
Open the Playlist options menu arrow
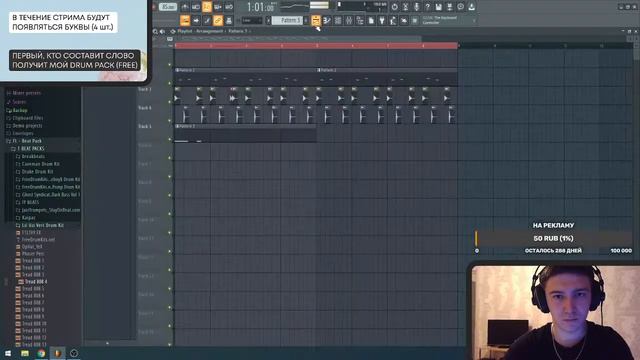pos(173,31)
